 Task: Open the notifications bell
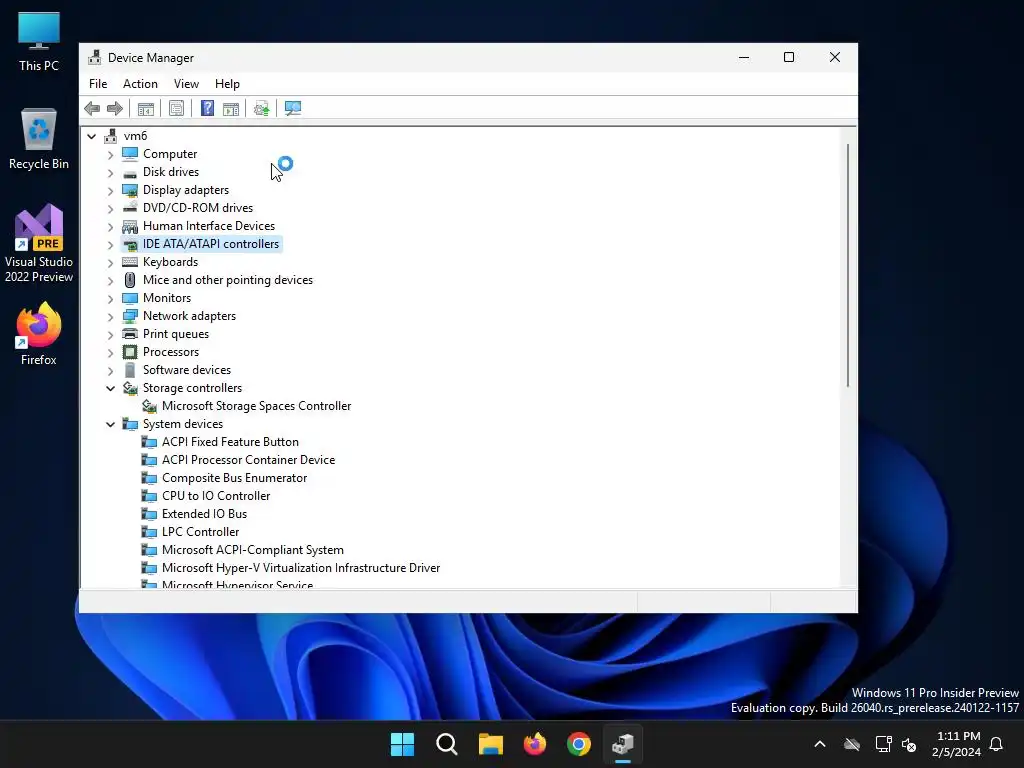[997, 744]
